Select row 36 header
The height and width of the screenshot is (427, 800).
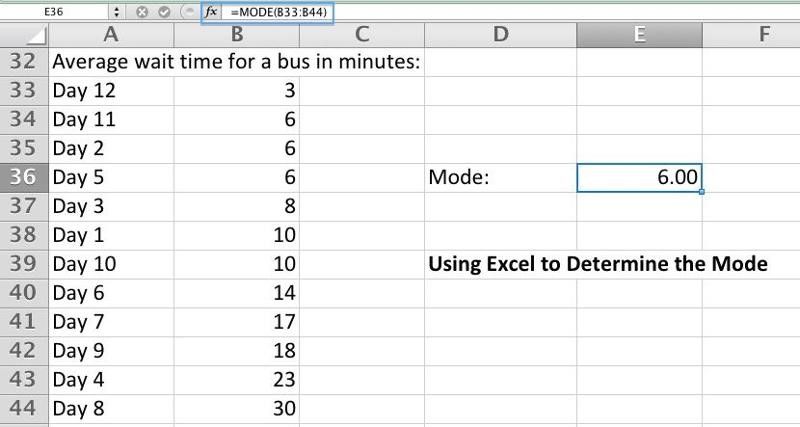(x=22, y=178)
